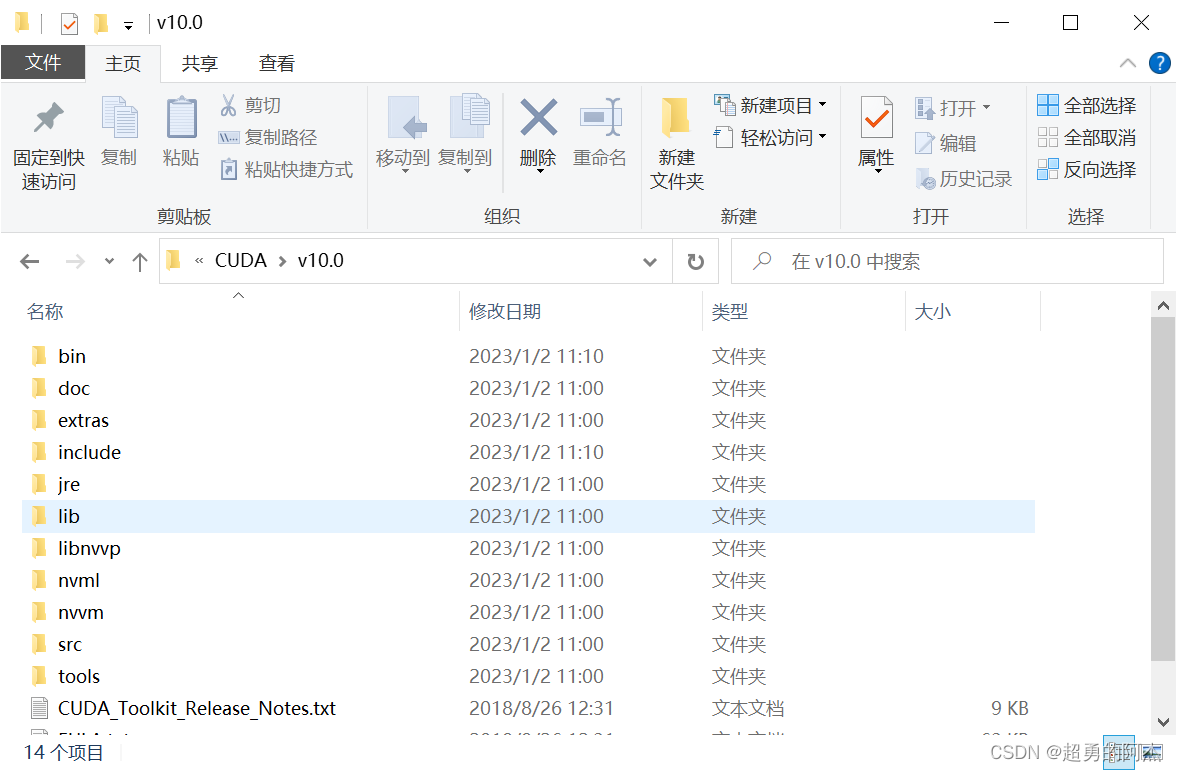1177x771 pixels.
Task: Click the History (历史记录) icon
Action: 925,179
